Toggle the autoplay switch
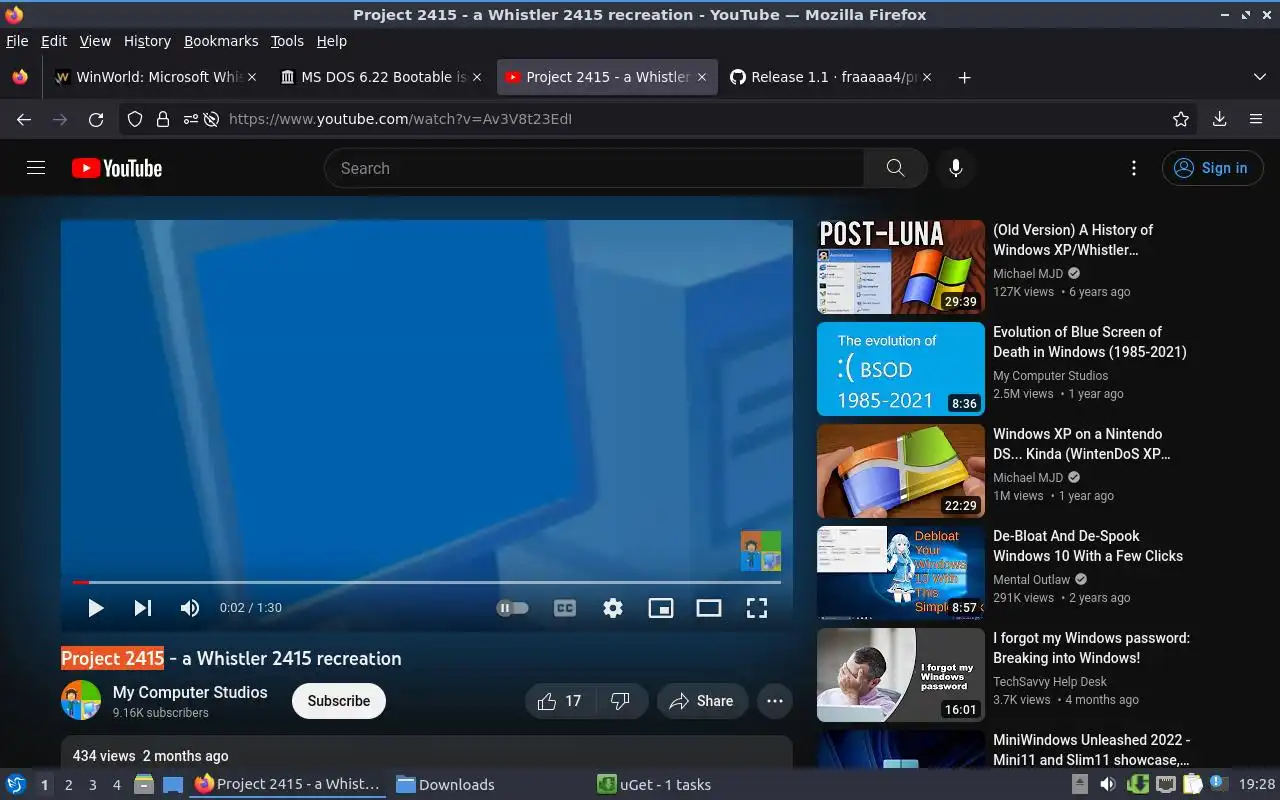1280x800 pixels. (512, 608)
